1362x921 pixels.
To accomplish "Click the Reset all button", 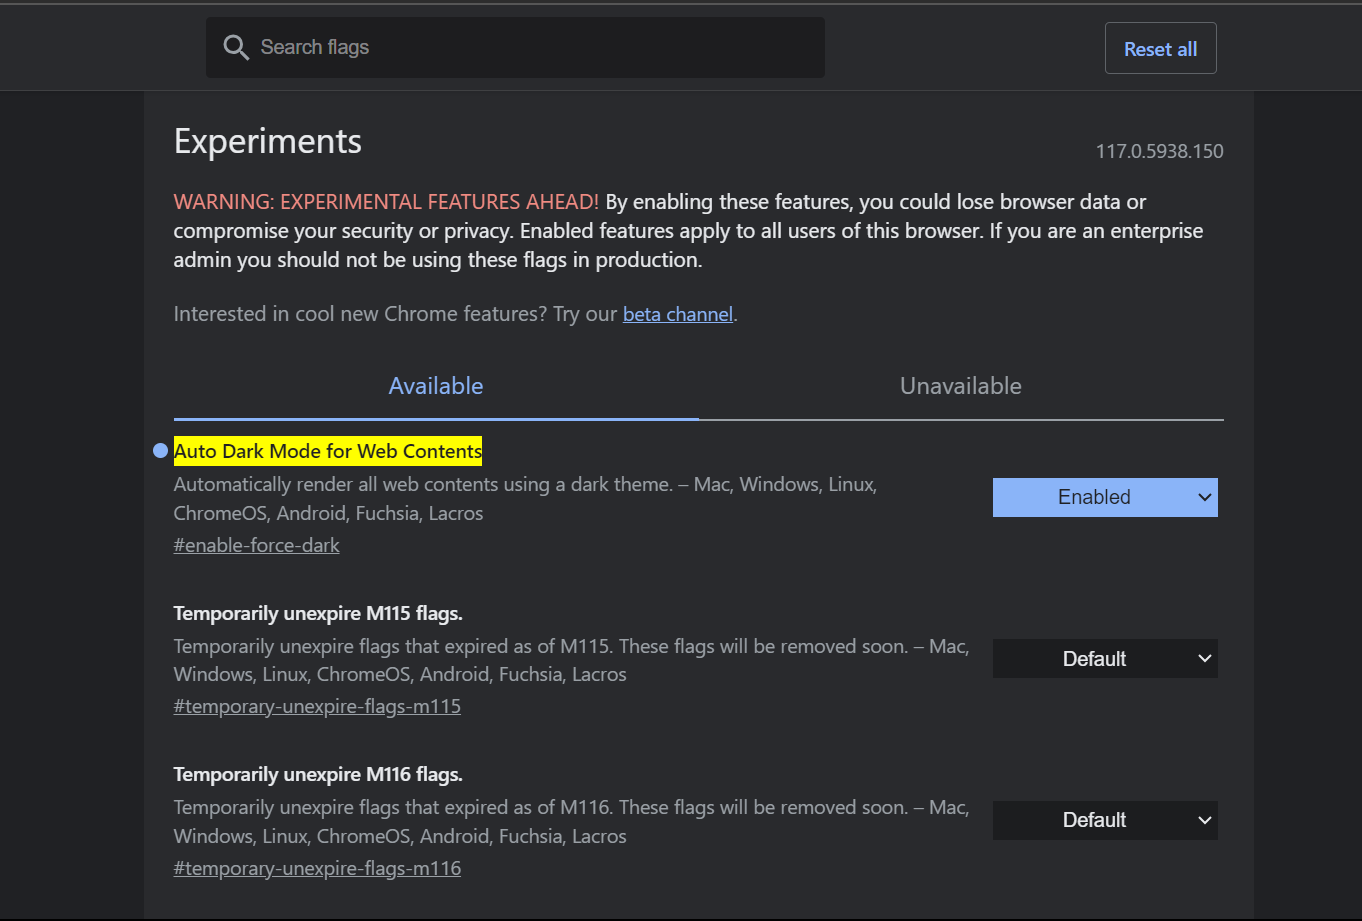I will (x=1160, y=48).
